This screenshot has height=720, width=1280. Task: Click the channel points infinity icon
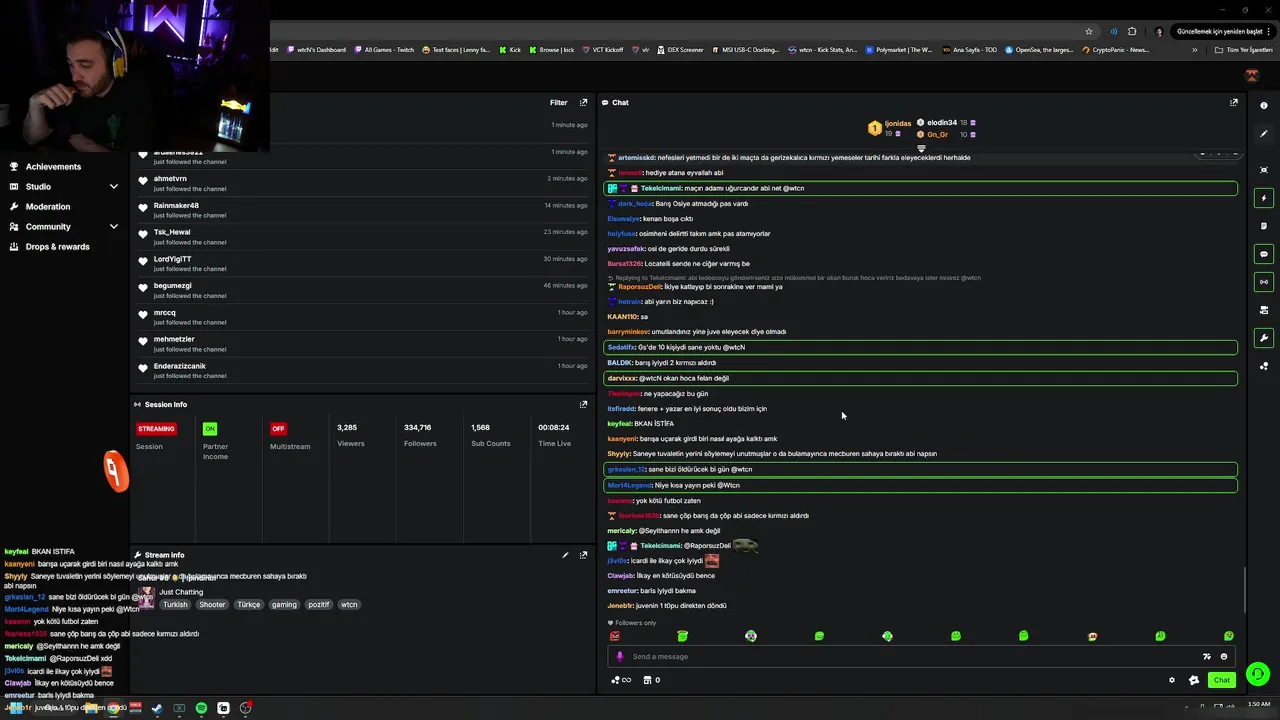click(x=621, y=680)
